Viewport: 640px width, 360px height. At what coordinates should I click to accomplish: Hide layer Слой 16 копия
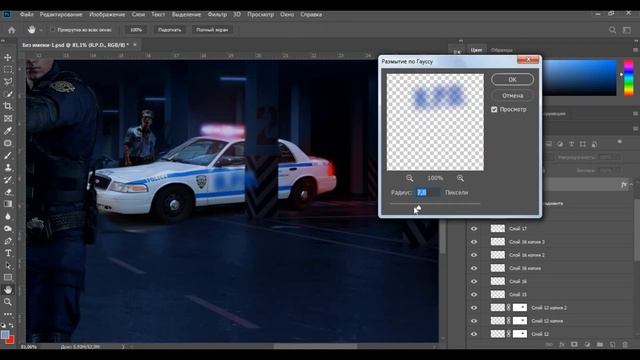[474, 268]
